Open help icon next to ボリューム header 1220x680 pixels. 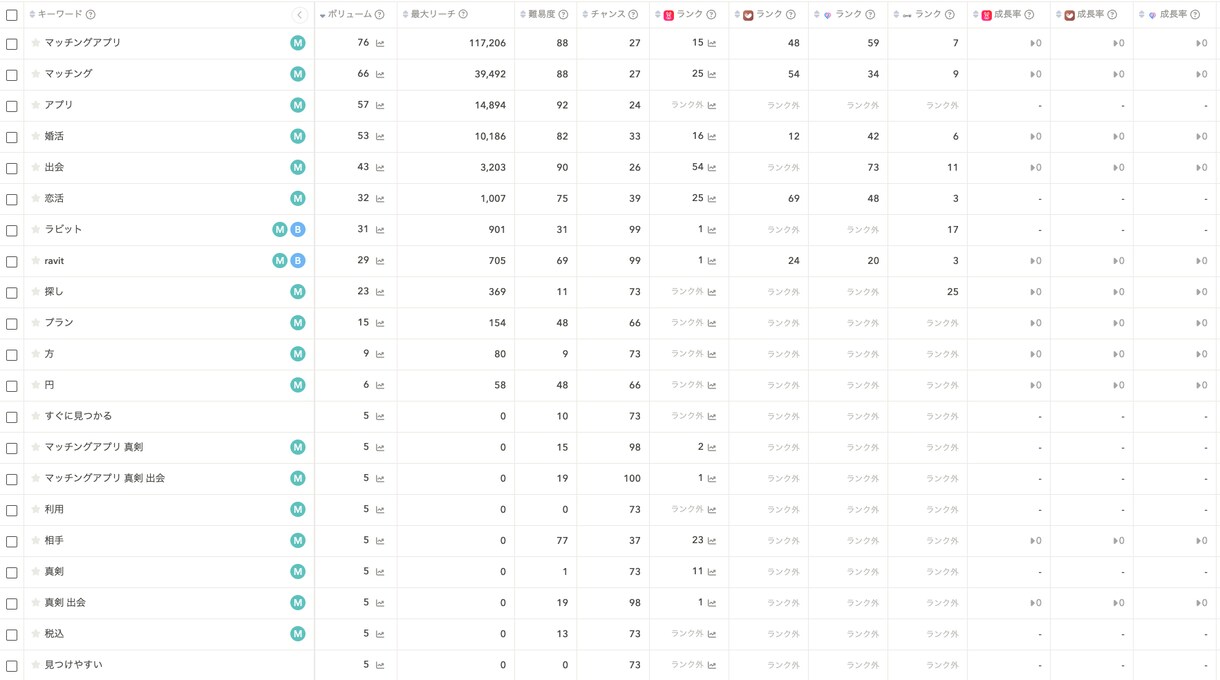click(x=379, y=15)
